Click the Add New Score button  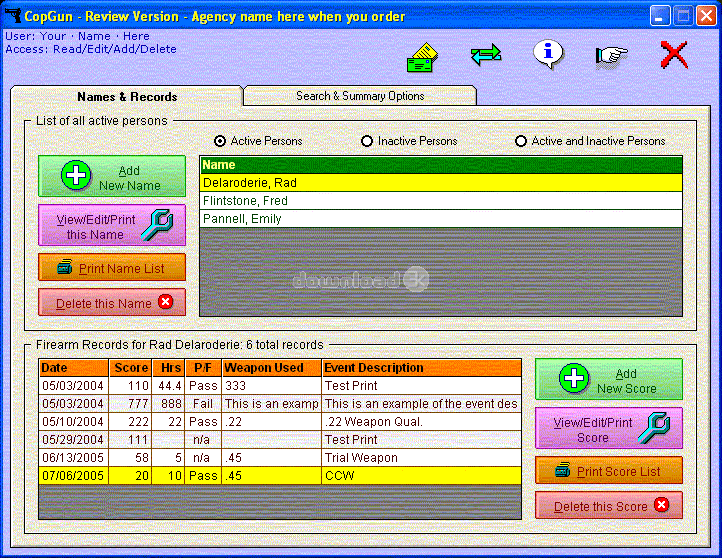[x=609, y=380]
